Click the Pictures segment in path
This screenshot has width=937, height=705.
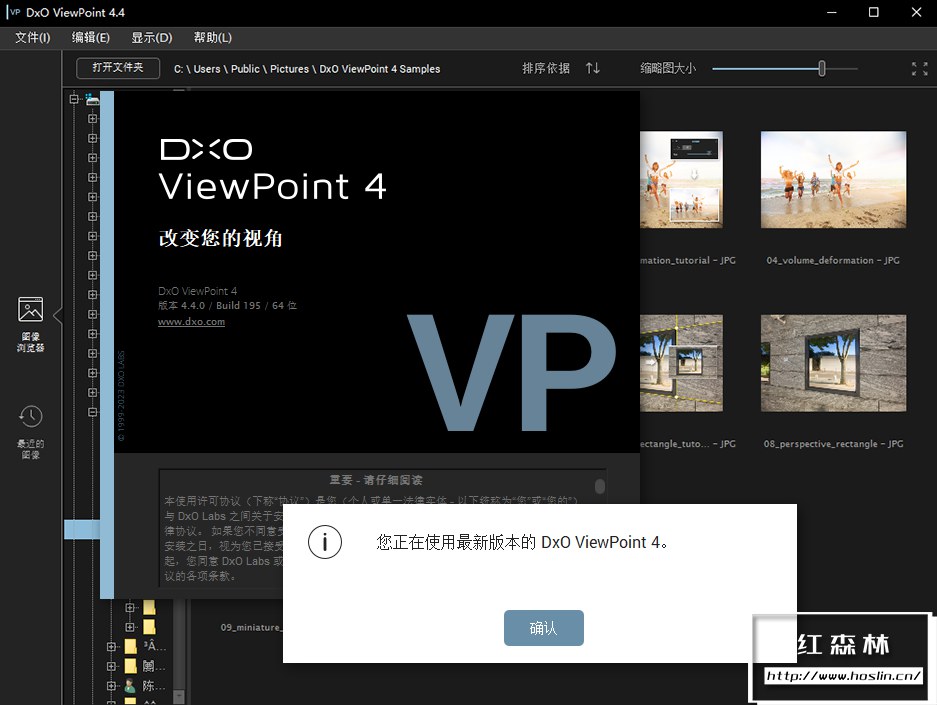[x=289, y=69]
